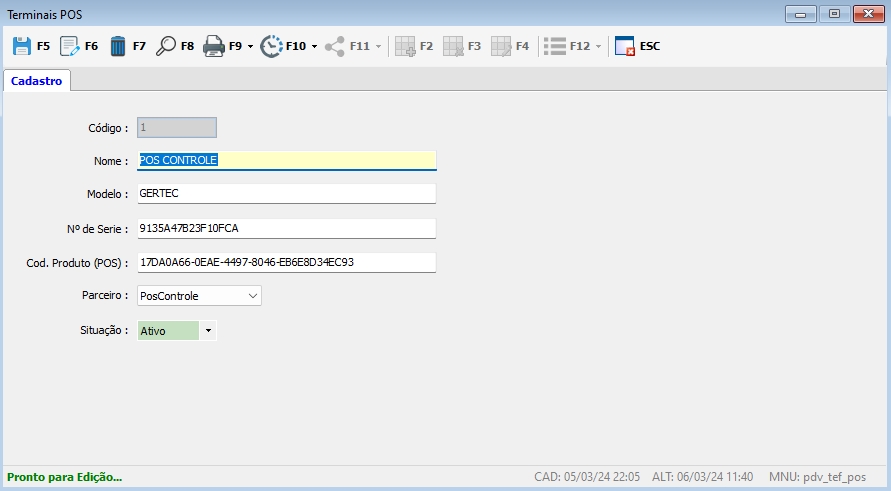The image size is (891, 491).
Task: Click into the Nº de Serie field
Action: pyautogui.click(x=286, y=228)
